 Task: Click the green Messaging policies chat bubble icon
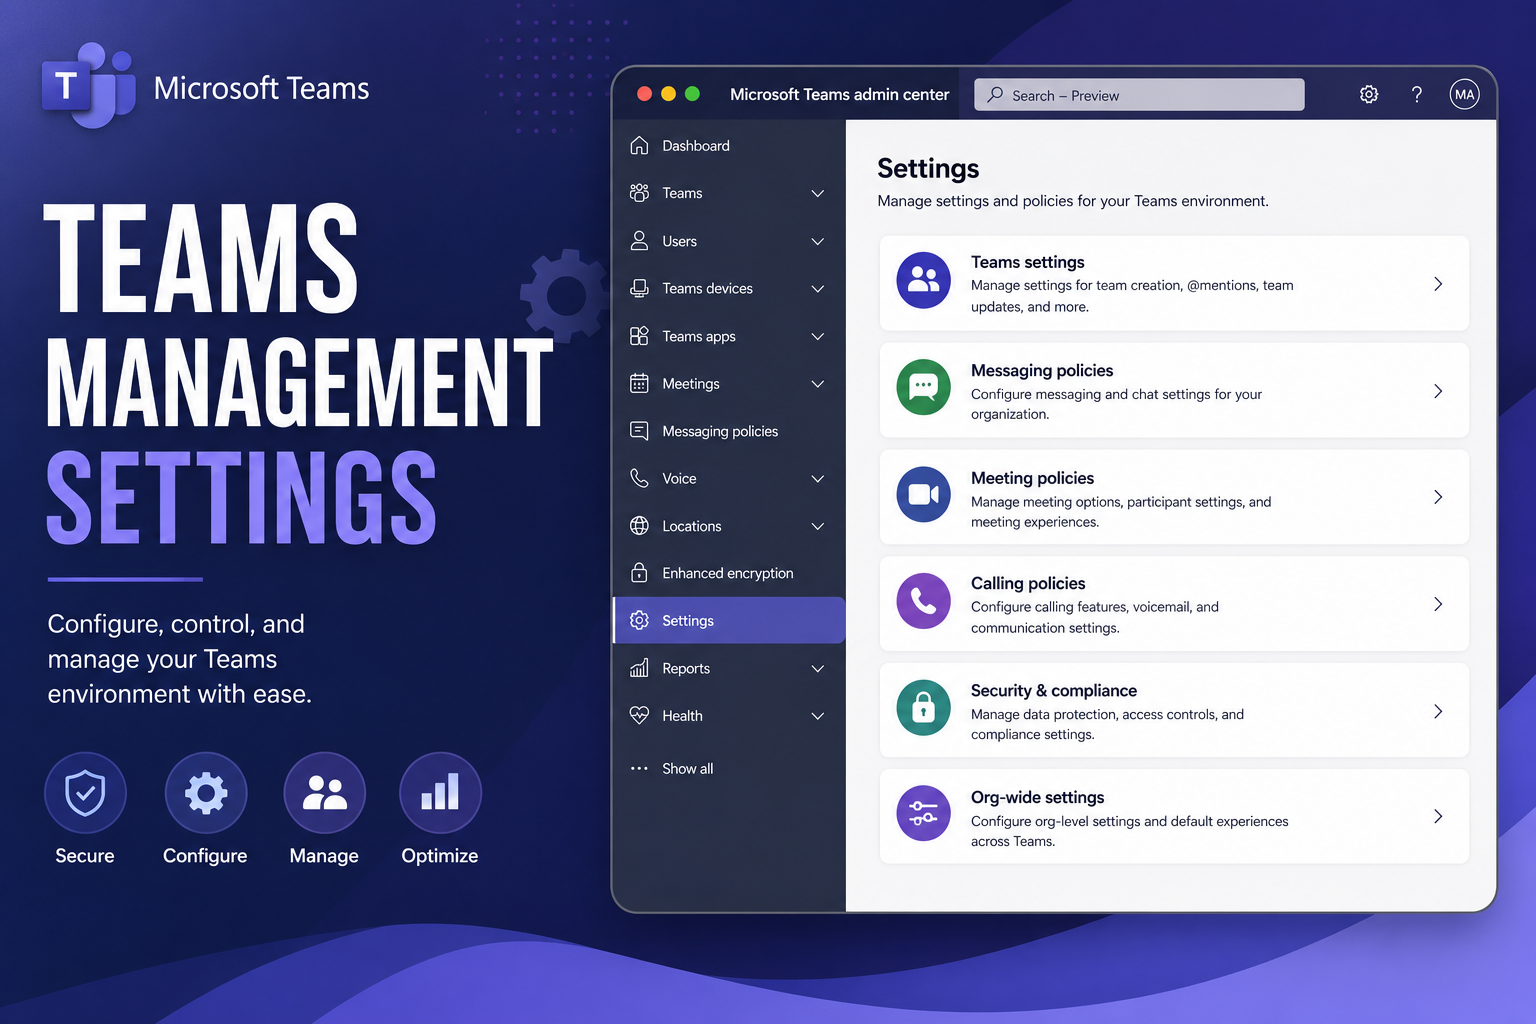(923, 387)
